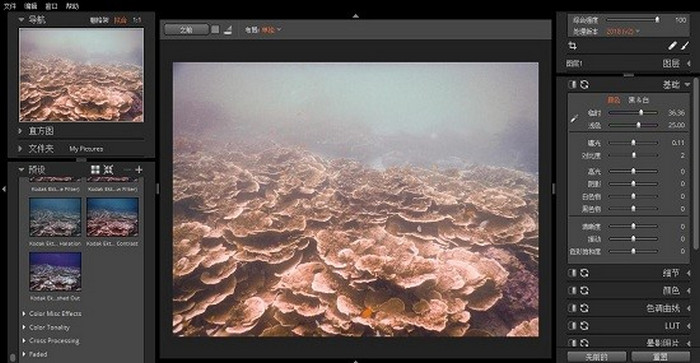Activate the brush tool icon

[685, 46]
